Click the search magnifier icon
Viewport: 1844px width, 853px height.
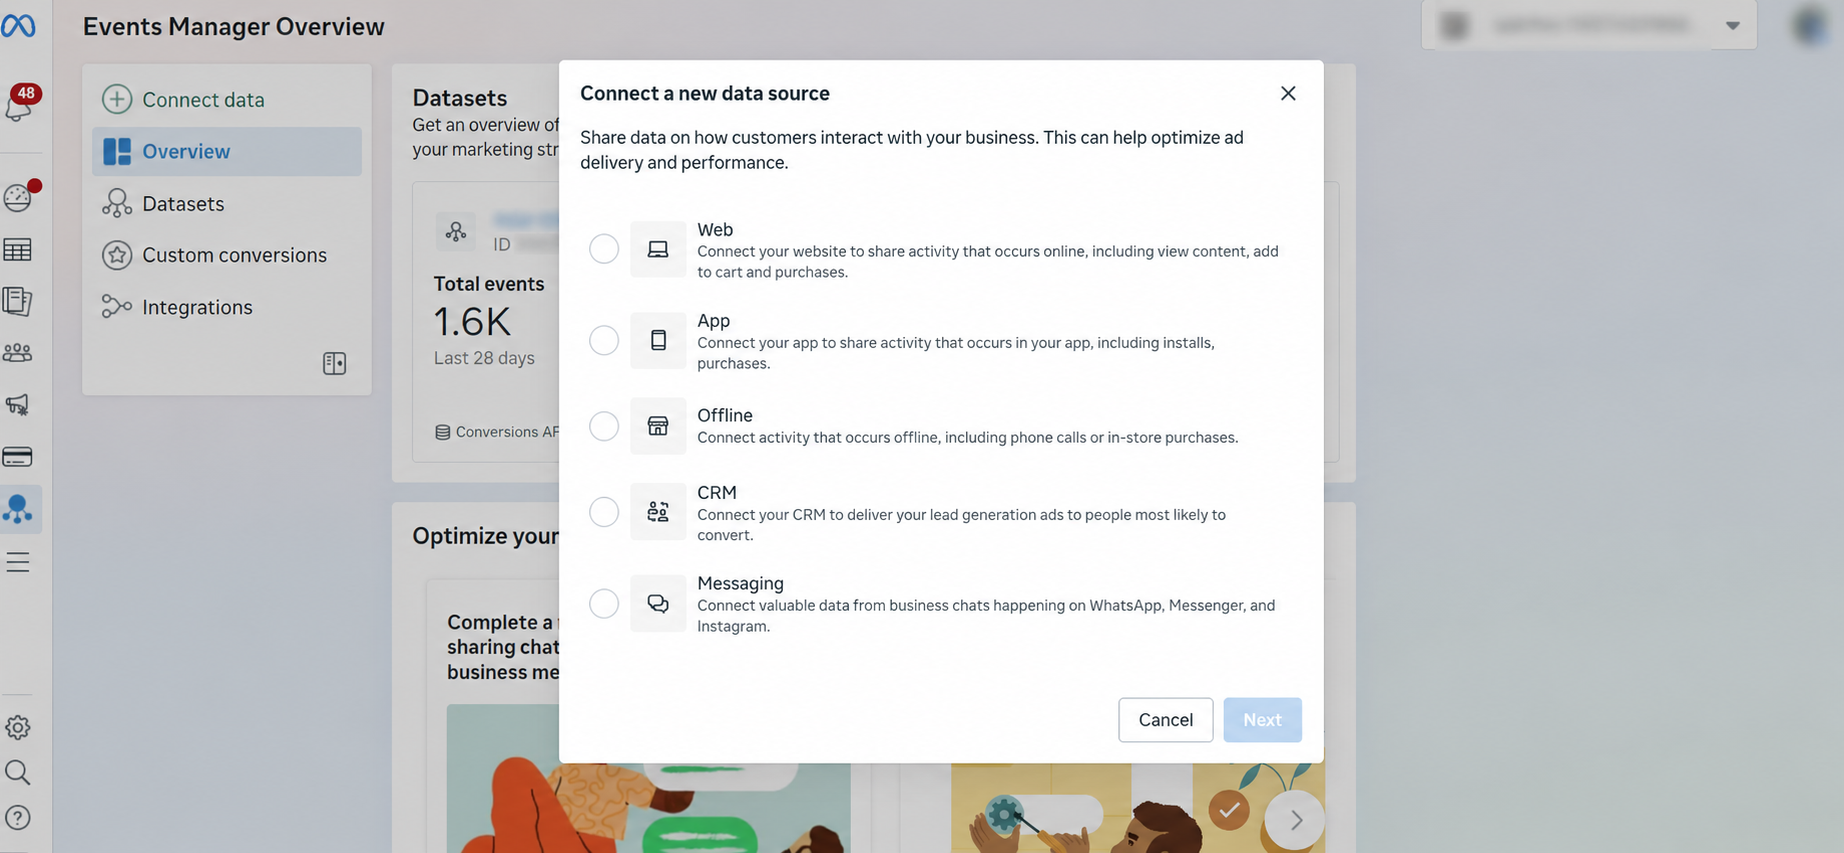coord(18,772)
